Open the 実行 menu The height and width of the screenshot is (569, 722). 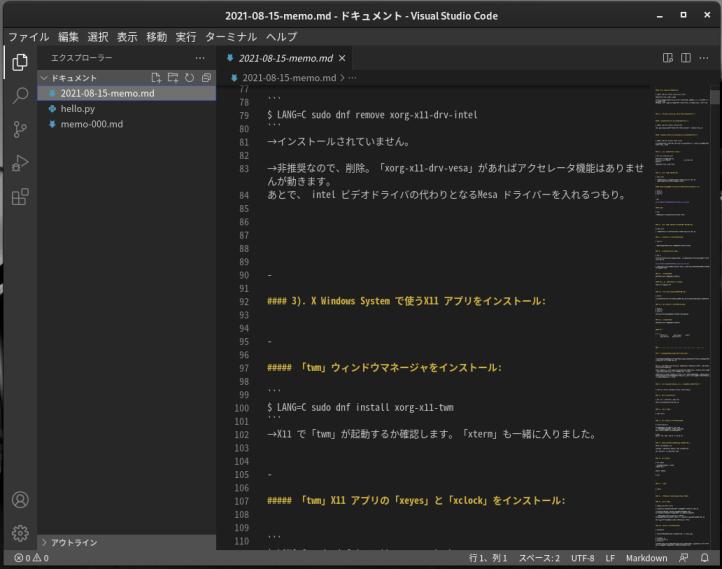186,37
